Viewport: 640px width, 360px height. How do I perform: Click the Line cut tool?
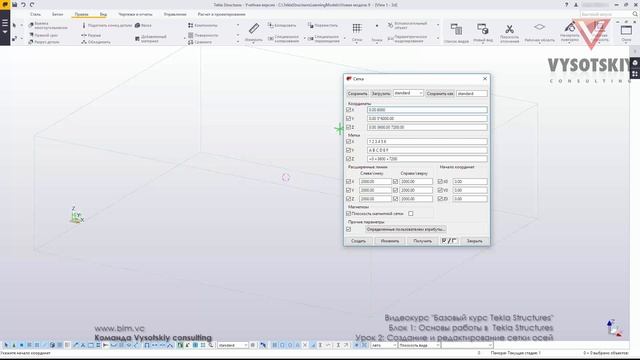tap(43, 36)
